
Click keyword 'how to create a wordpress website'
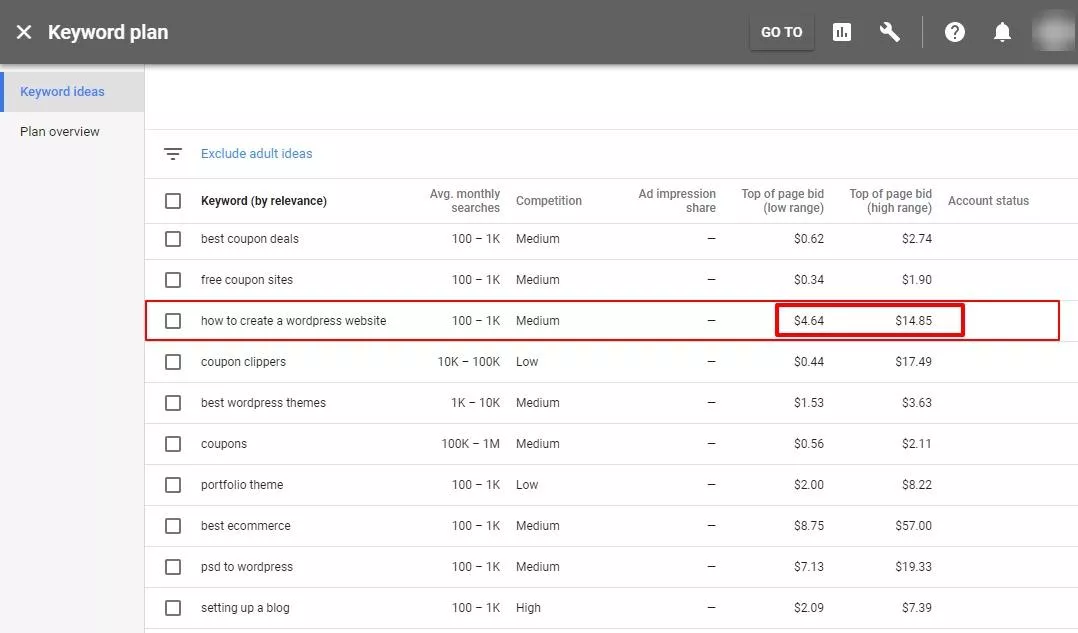click(294, 321)
